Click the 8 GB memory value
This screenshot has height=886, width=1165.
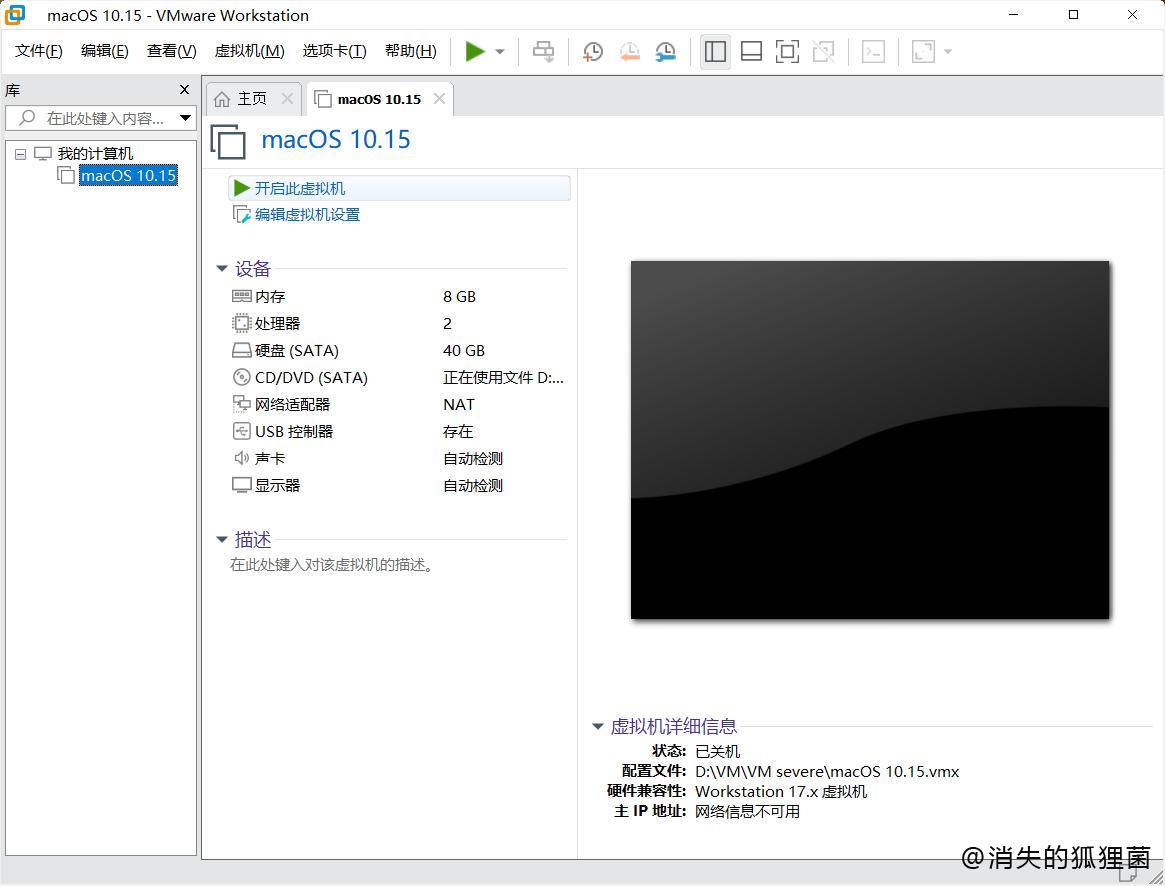click(x=459, y=297)
